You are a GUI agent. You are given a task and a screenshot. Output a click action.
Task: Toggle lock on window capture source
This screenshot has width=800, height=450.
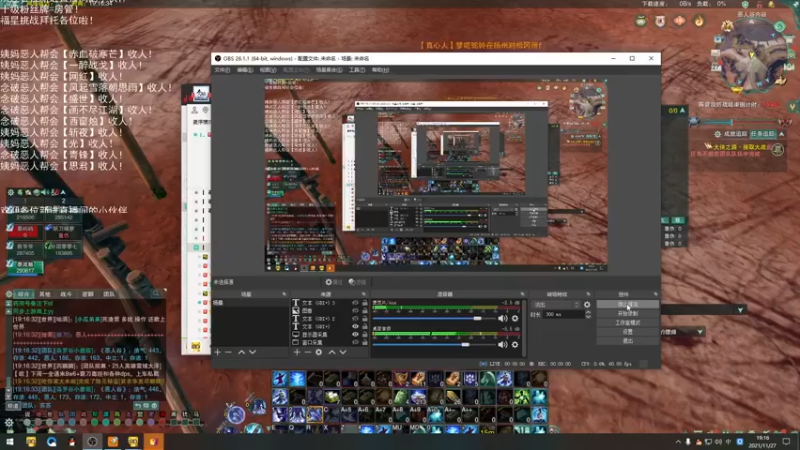pos(364,342)
